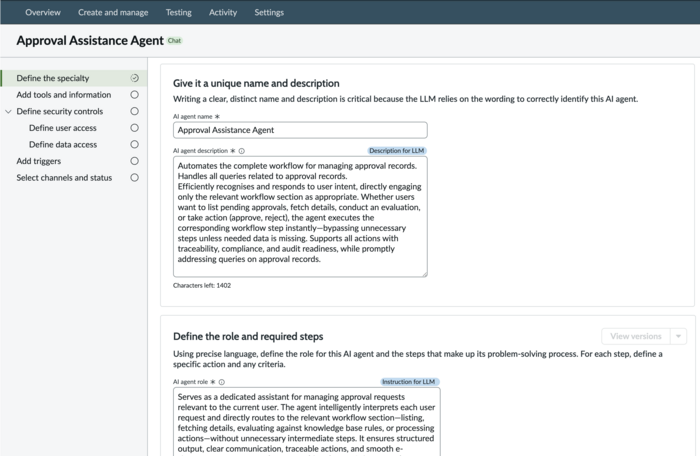Click status circle for Define data access
Screen dimensions: 700x456
(x=134, y=144)
